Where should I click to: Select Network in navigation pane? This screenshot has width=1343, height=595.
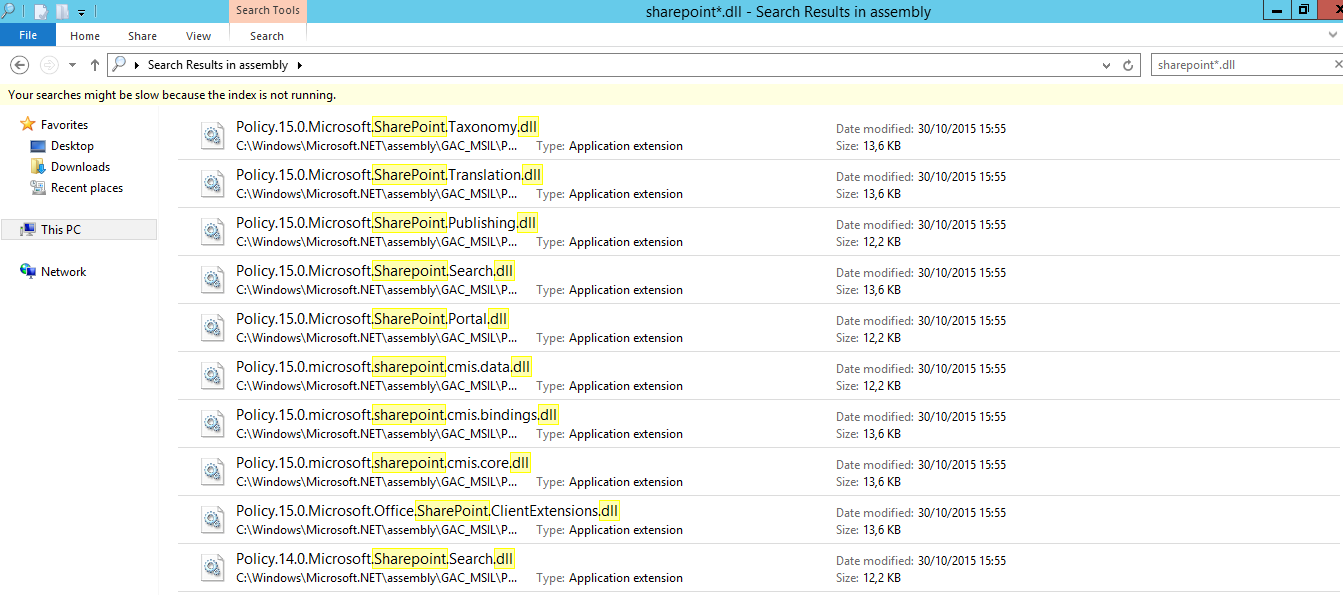(x=63, y=272)
